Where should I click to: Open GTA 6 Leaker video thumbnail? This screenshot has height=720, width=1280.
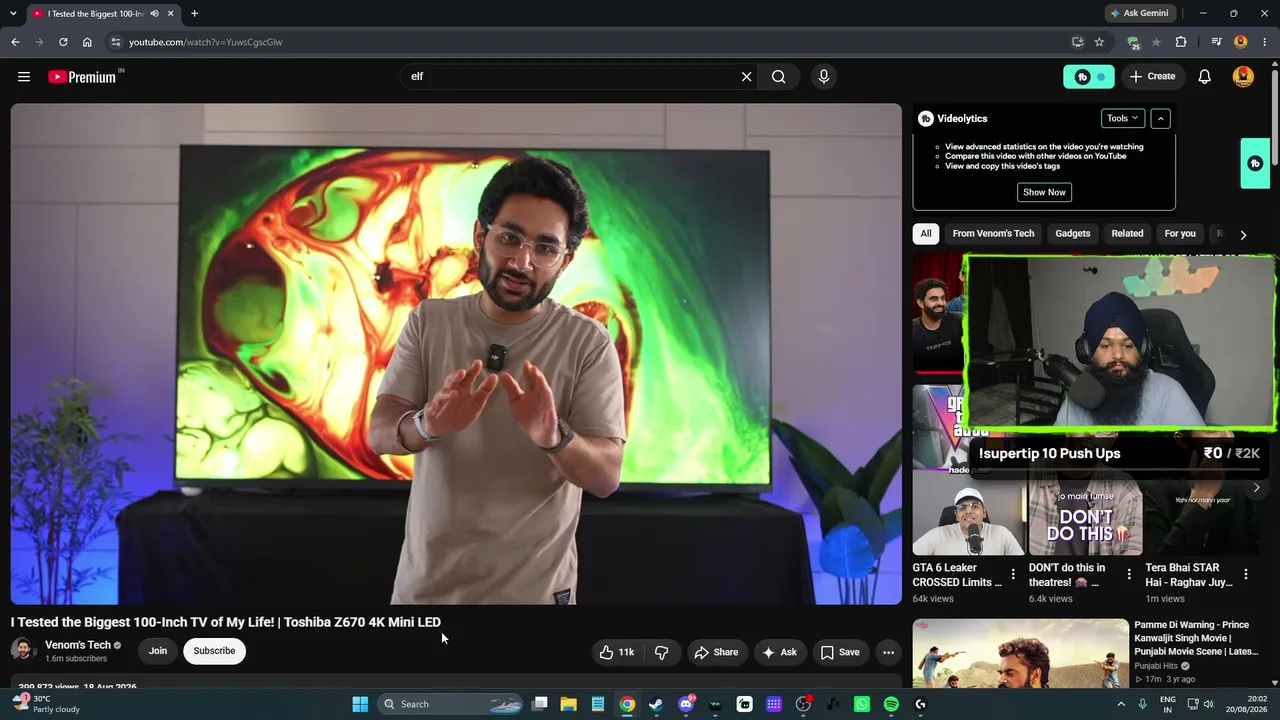[x=968, y=518]
